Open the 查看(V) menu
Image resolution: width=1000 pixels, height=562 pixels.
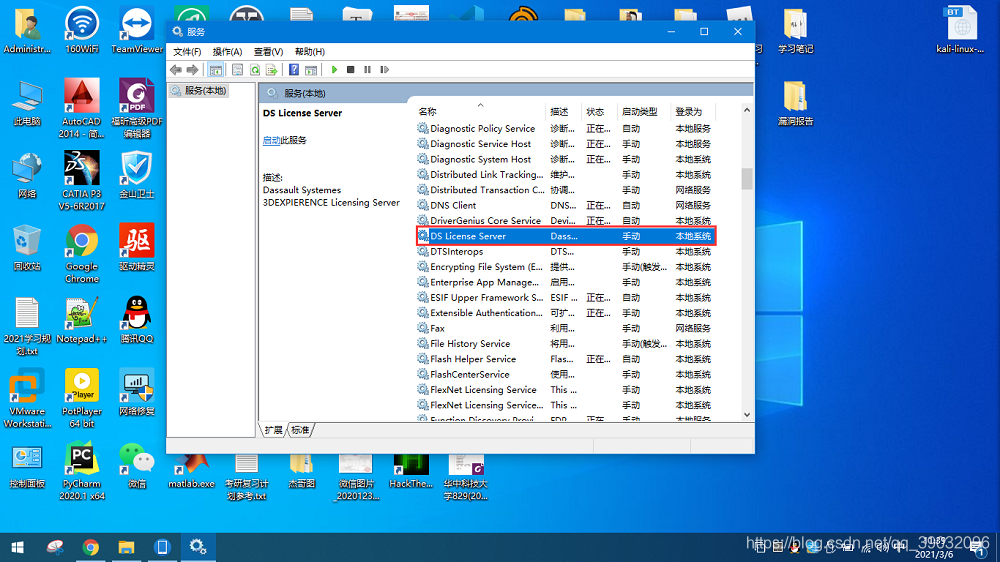coord(268,51)
